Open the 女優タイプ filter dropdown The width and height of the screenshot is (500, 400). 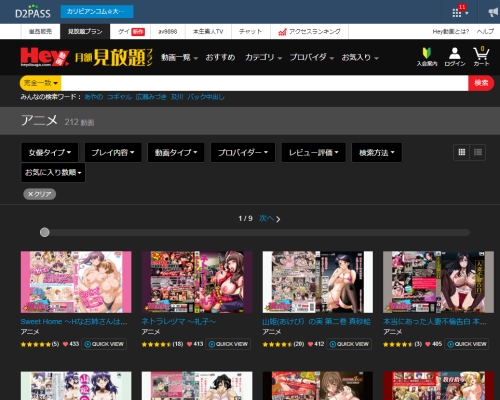point(50,152)
